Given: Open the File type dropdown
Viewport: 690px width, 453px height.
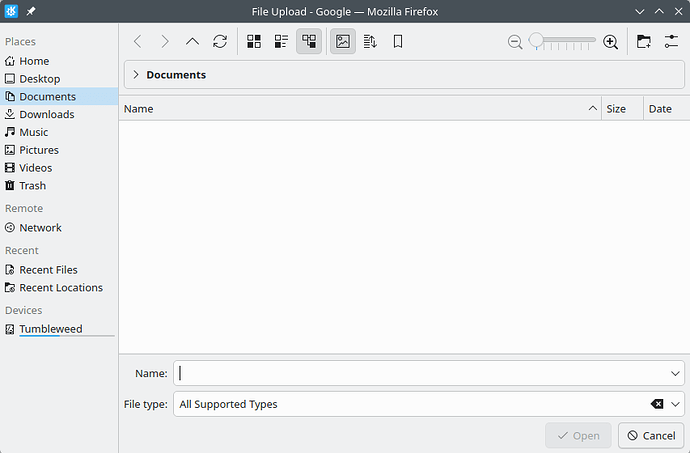Looking at the screenshot, I should pyautogui.click(x=676, y=404).
